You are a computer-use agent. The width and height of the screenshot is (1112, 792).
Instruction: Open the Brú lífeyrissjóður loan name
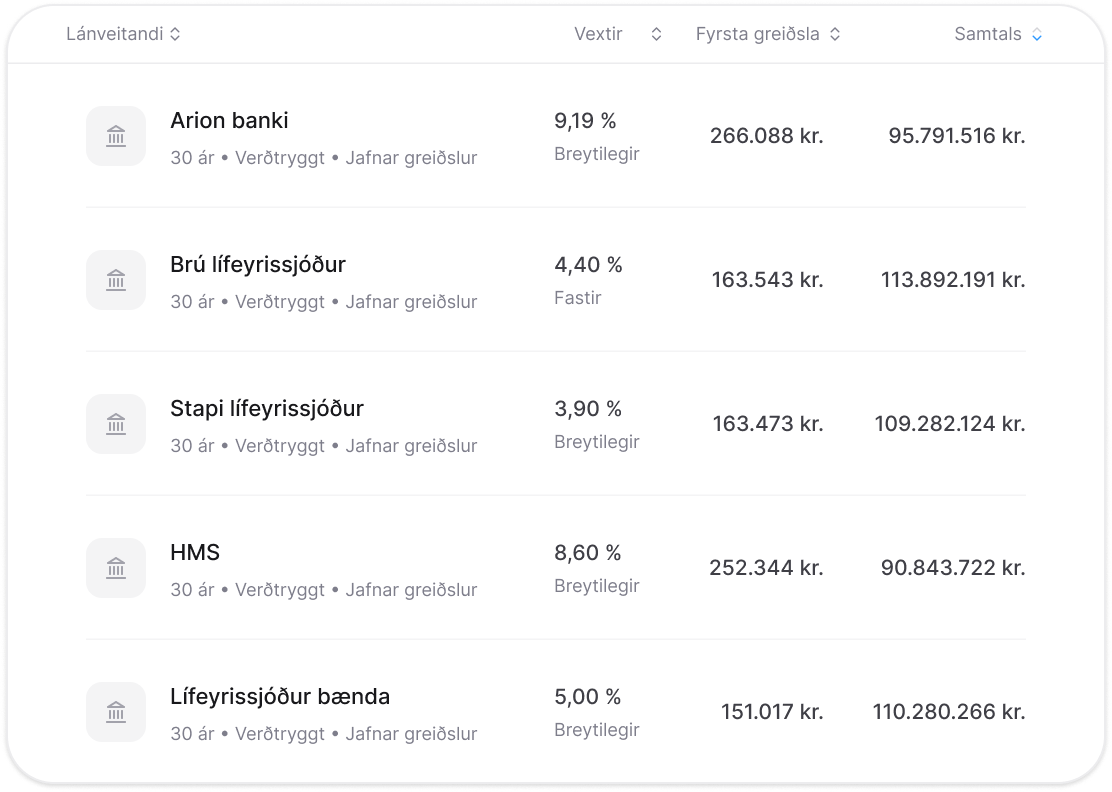click(x=258, y=265)
